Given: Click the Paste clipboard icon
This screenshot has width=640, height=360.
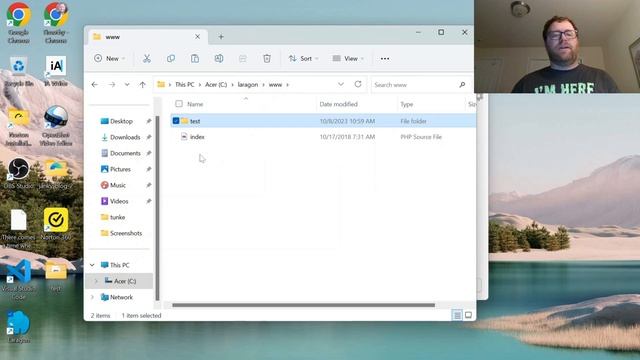Looking at the screenshot, I should pos(195,59).
